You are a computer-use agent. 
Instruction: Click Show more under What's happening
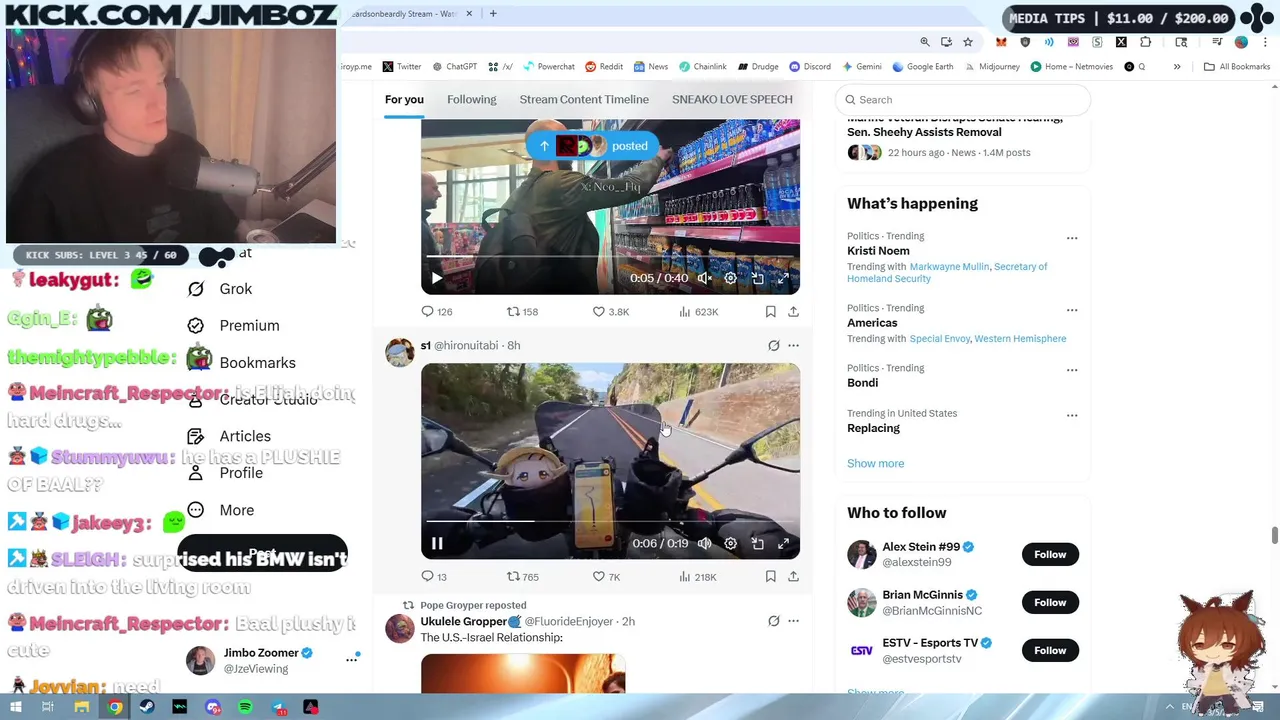coord(875,464)
